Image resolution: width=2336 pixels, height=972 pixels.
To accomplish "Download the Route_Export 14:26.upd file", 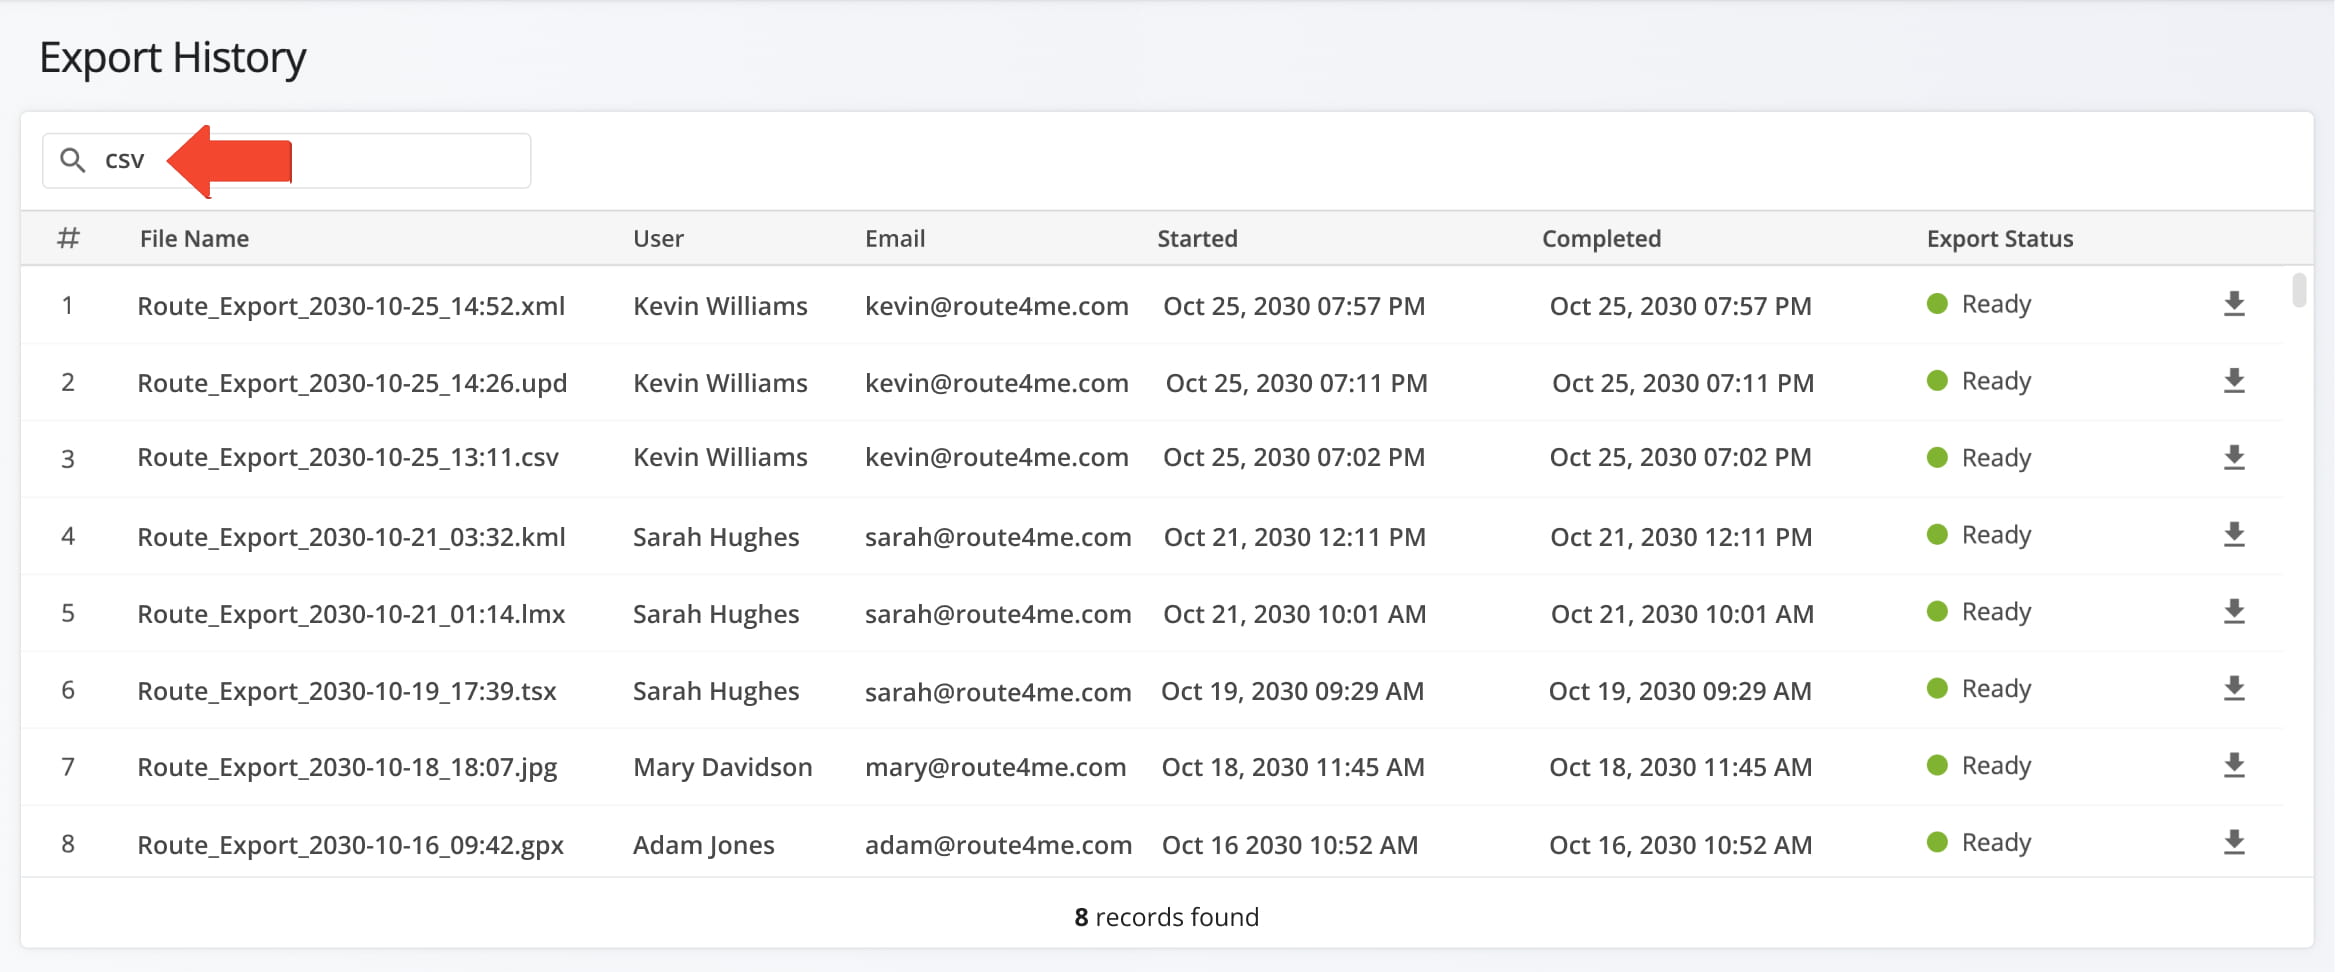I will pos(2234,382).
